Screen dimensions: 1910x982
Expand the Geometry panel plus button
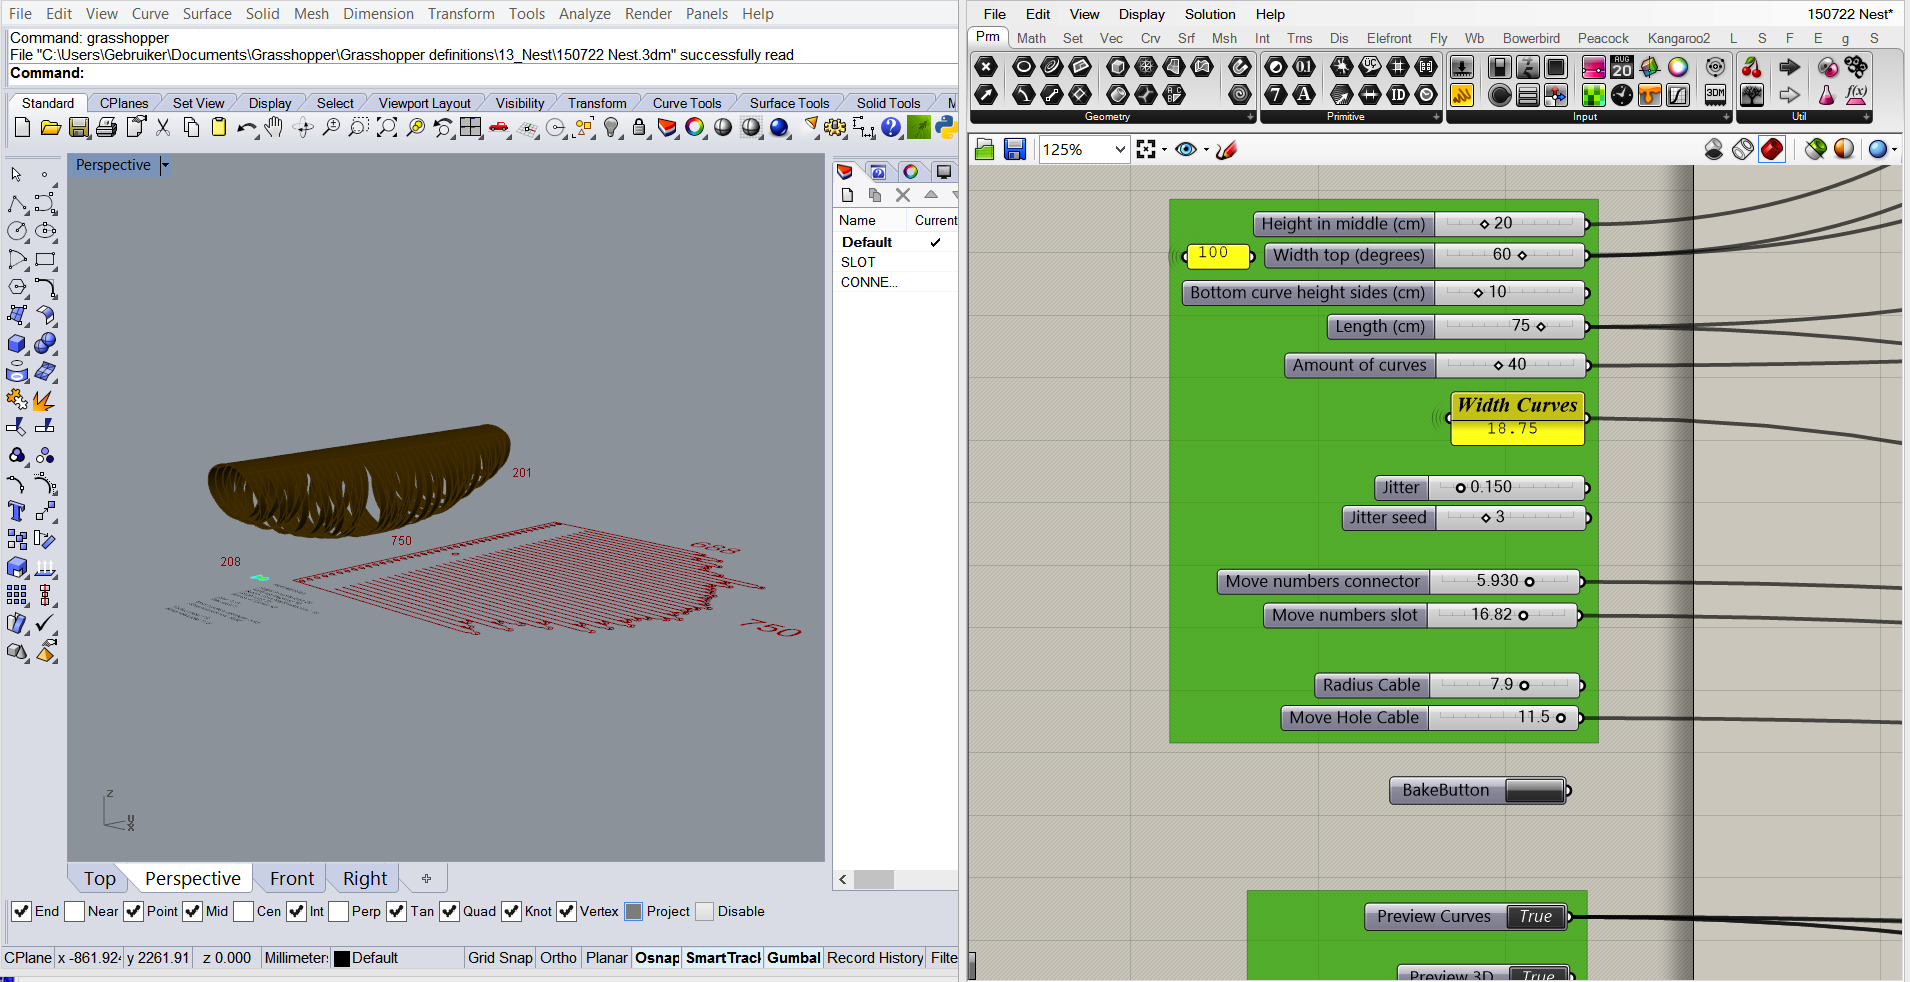point(1250,117)
